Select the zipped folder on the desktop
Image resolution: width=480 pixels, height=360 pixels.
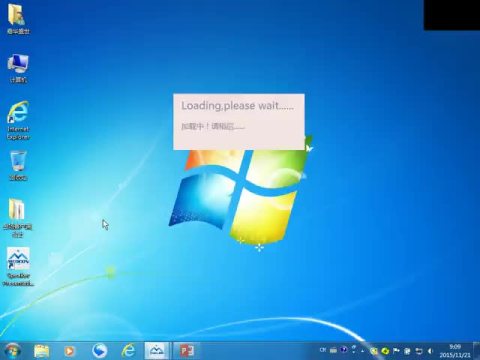point(18,217)
